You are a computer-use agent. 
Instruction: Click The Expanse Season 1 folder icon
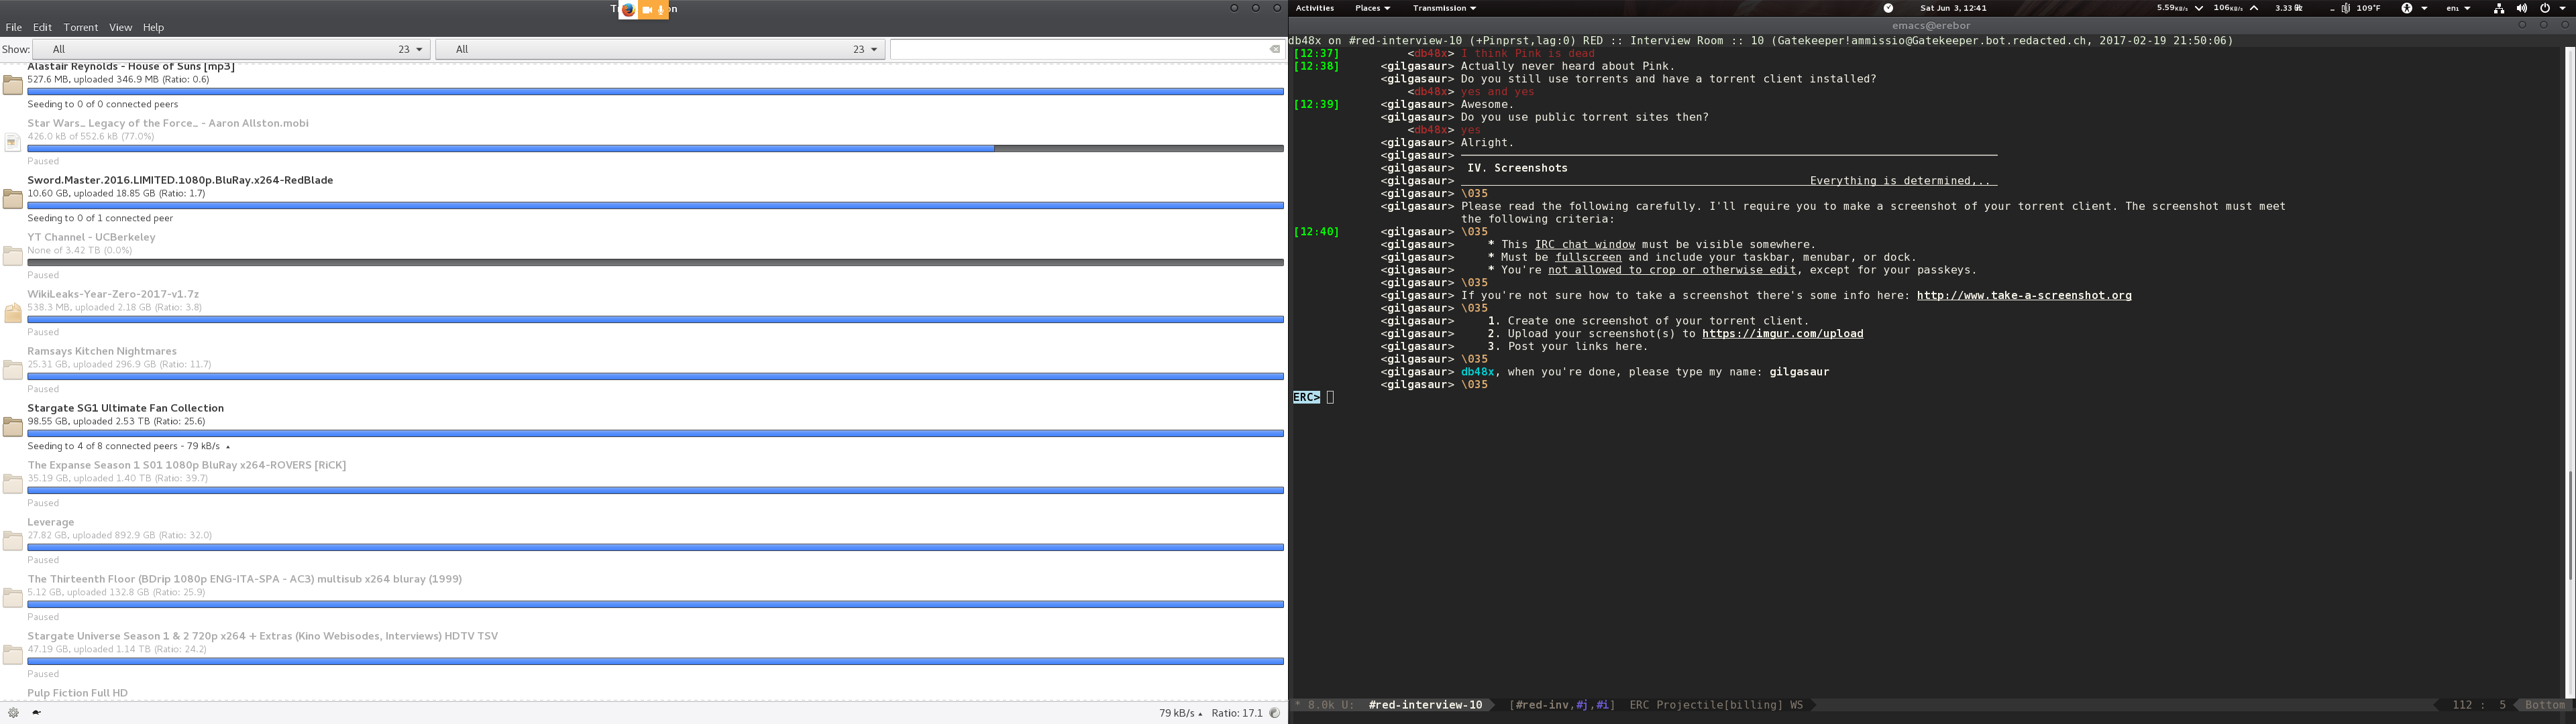[13, 484]
